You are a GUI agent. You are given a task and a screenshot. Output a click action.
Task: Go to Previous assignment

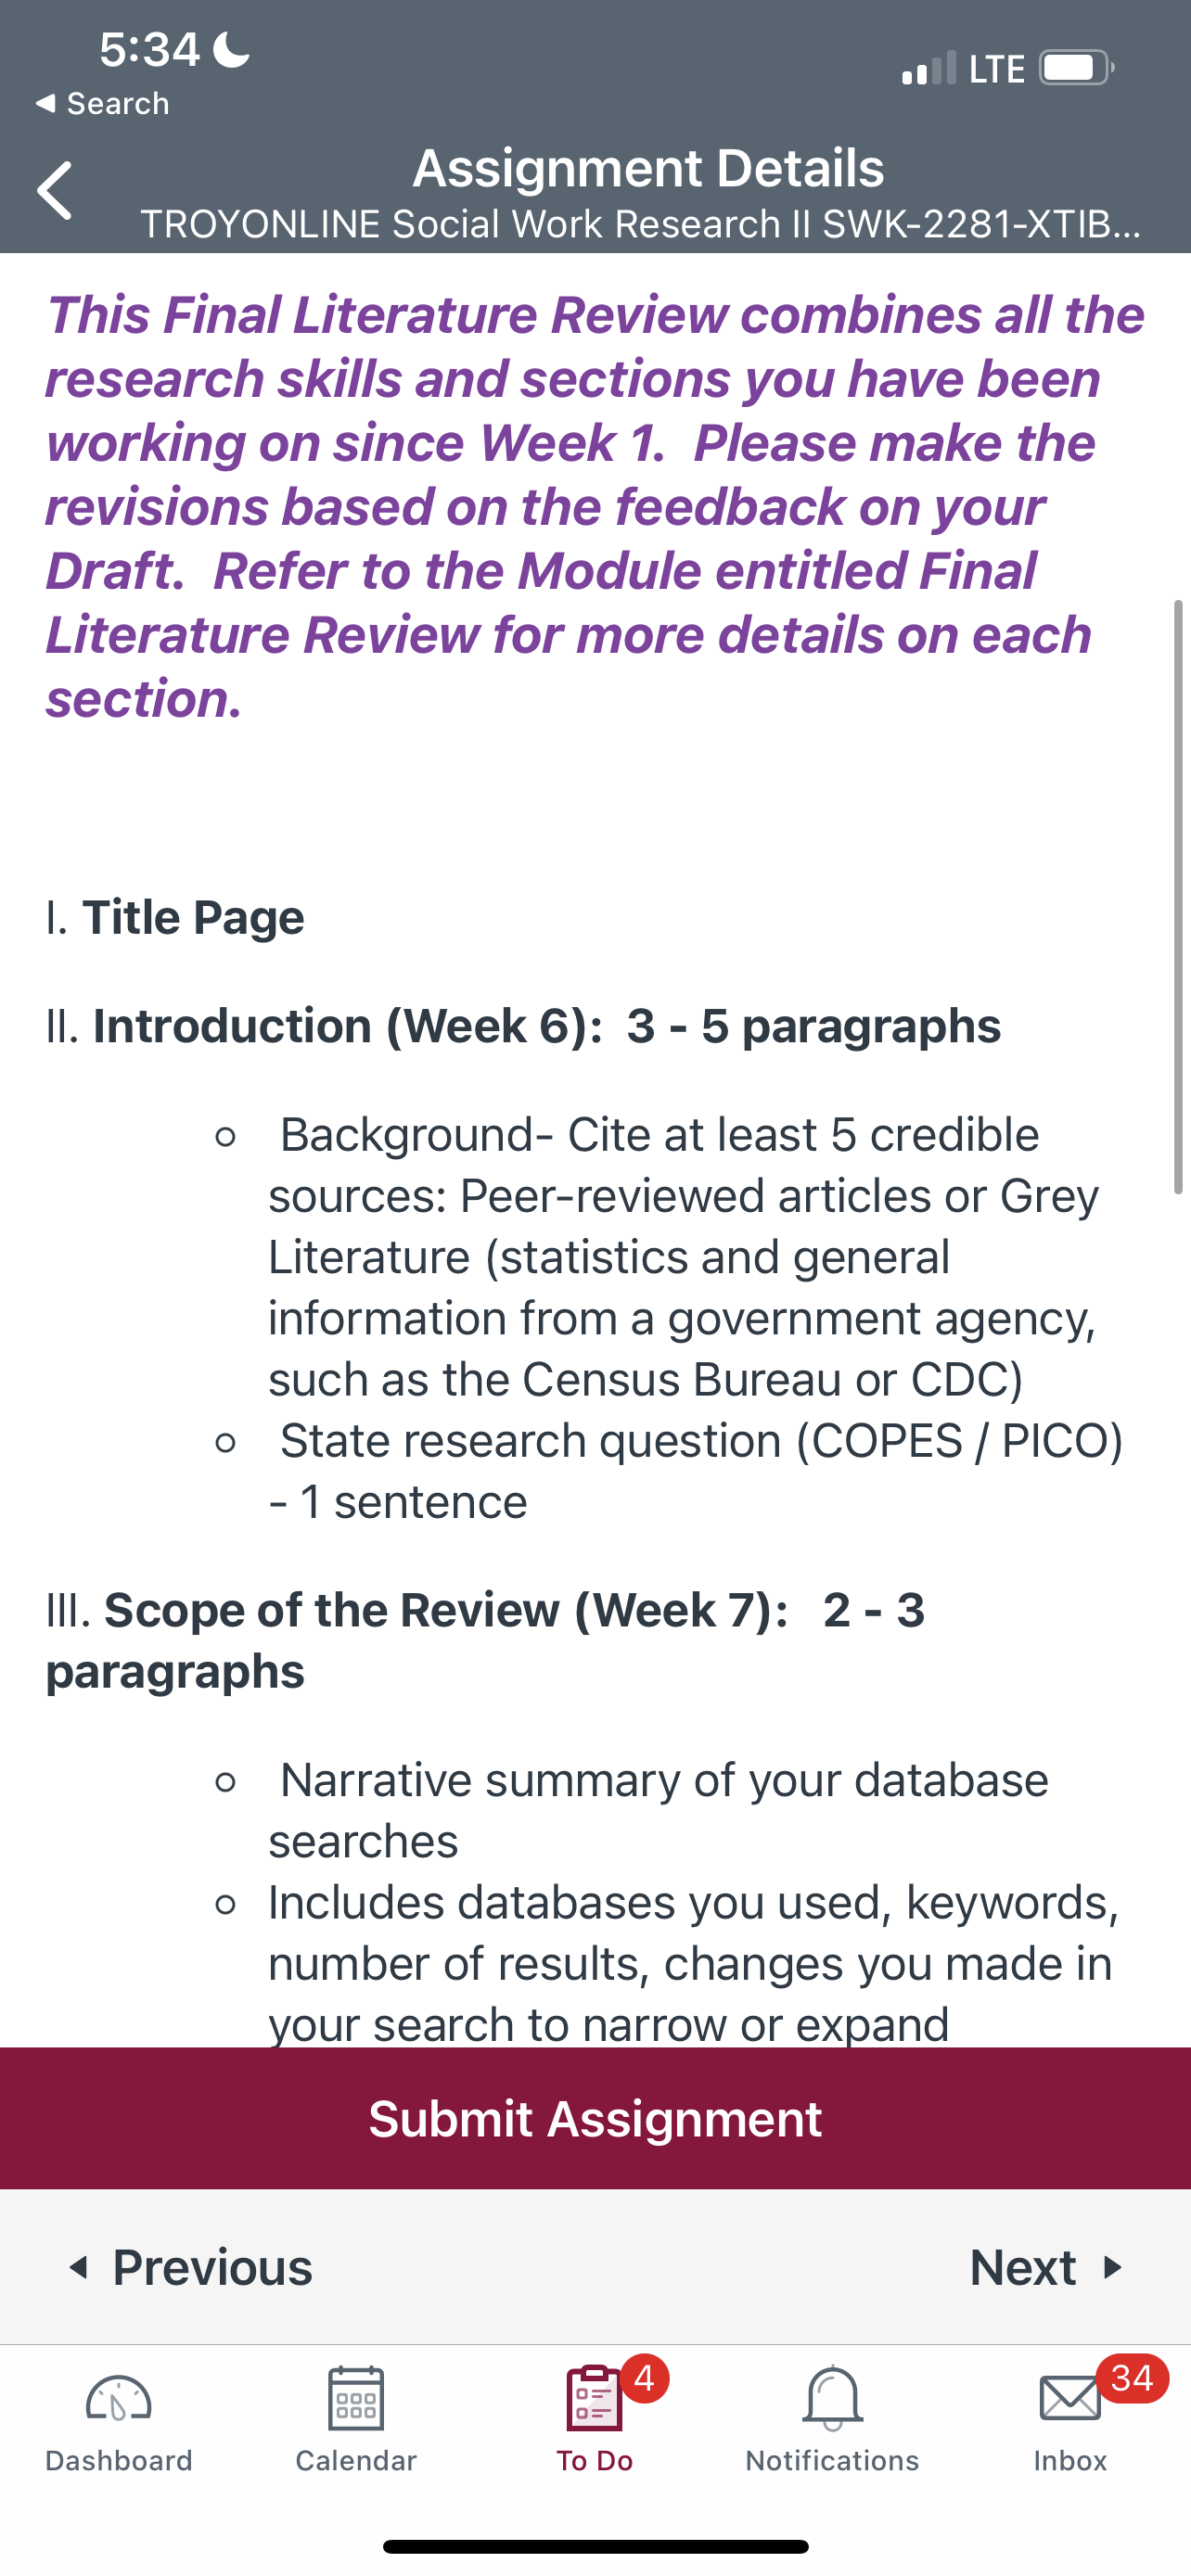point(190,2267)
